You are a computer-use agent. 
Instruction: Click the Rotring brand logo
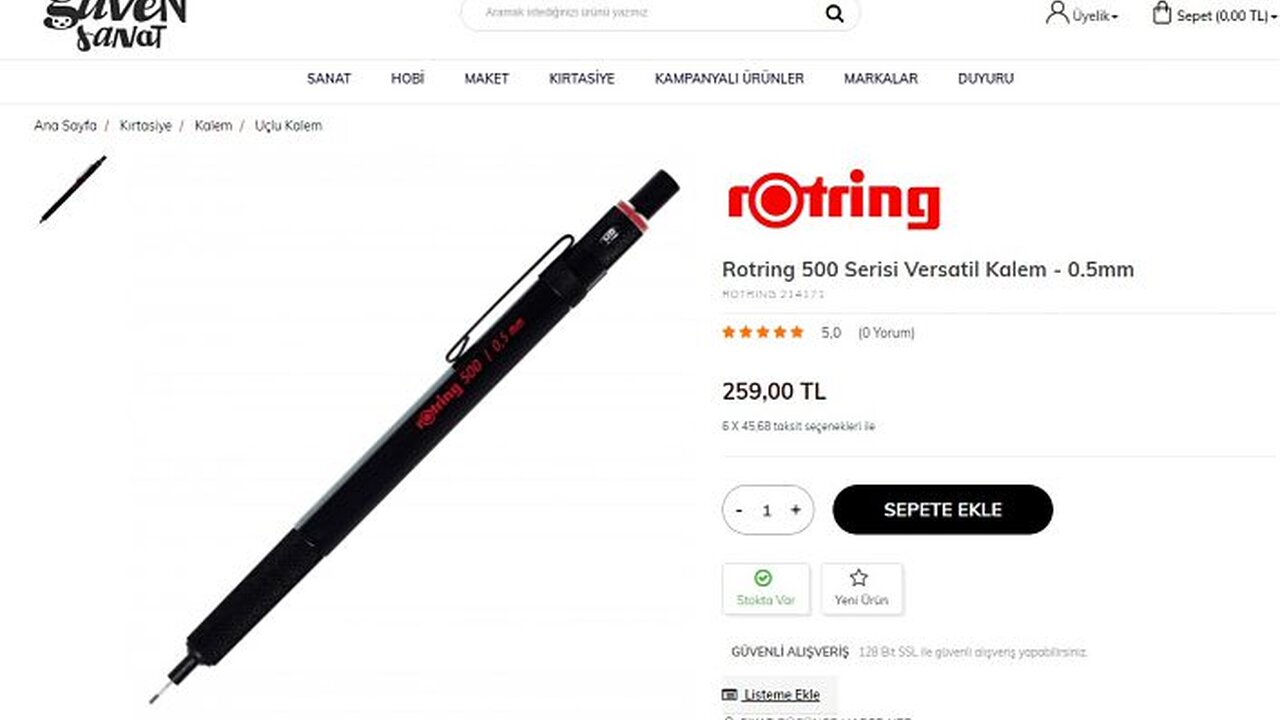coord(834,200)
